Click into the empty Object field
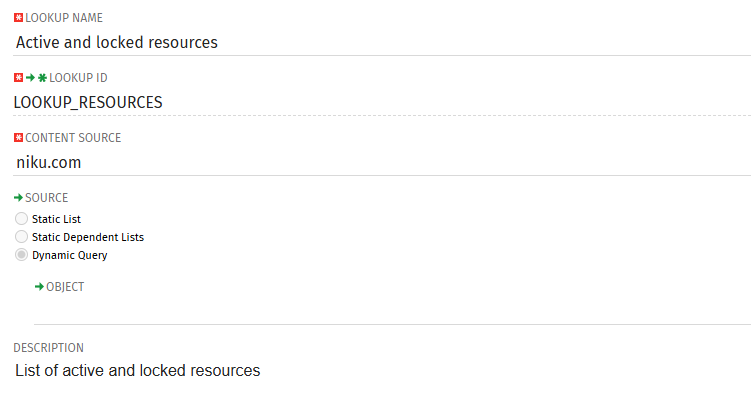This screenshot has width=751, height=404. [x=390, y=309]
